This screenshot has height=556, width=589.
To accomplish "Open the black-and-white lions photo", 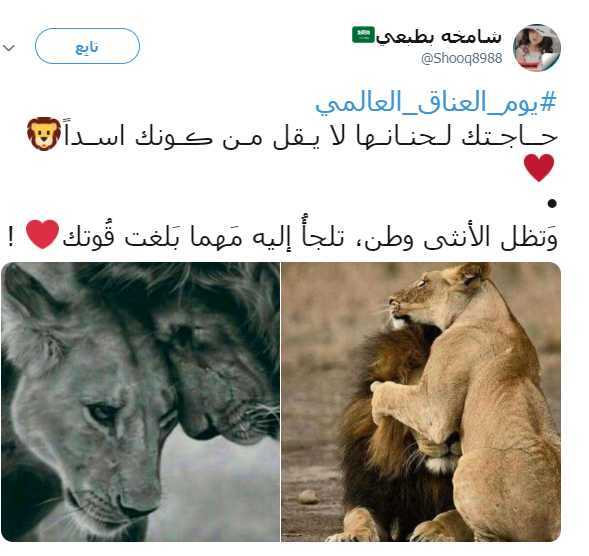I will click(x=140, y=402).
